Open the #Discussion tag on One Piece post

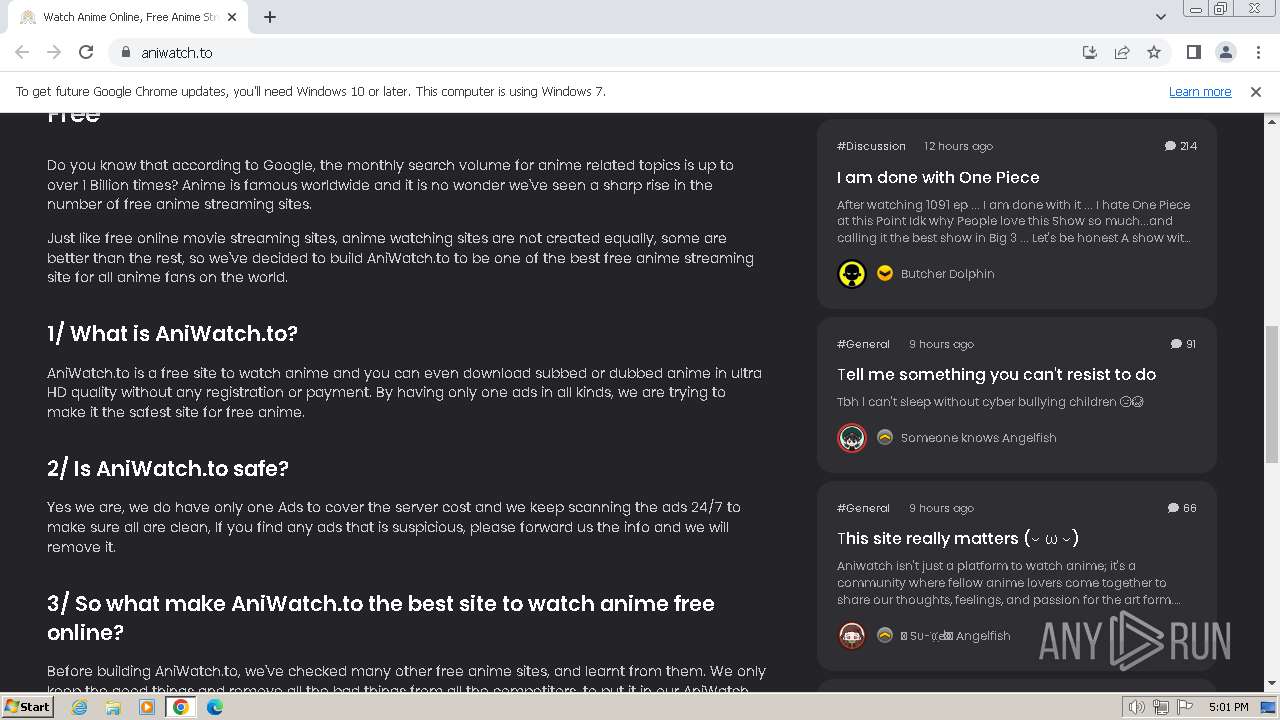coord(871,146)
